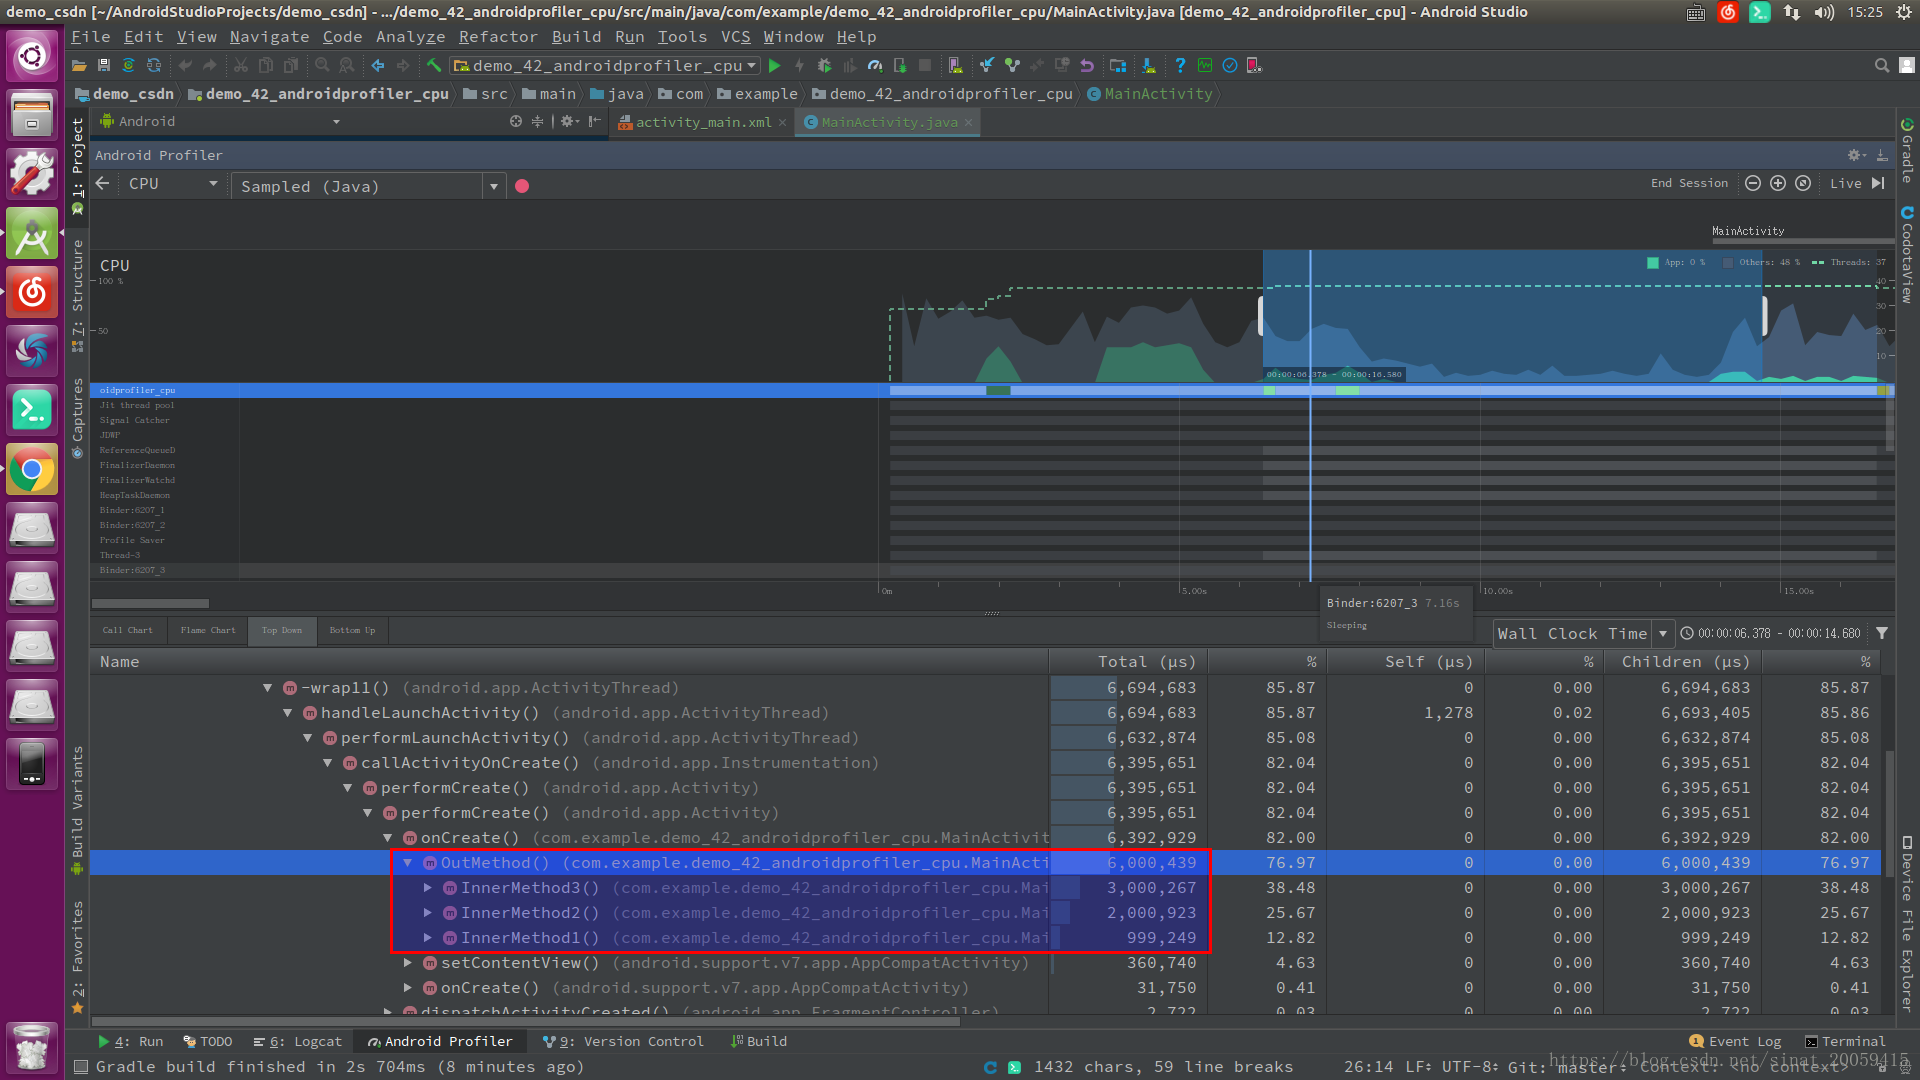This screenshot has height=1080, width=1920.
Task: Start CPU recording with red record button
Action: 522,186
